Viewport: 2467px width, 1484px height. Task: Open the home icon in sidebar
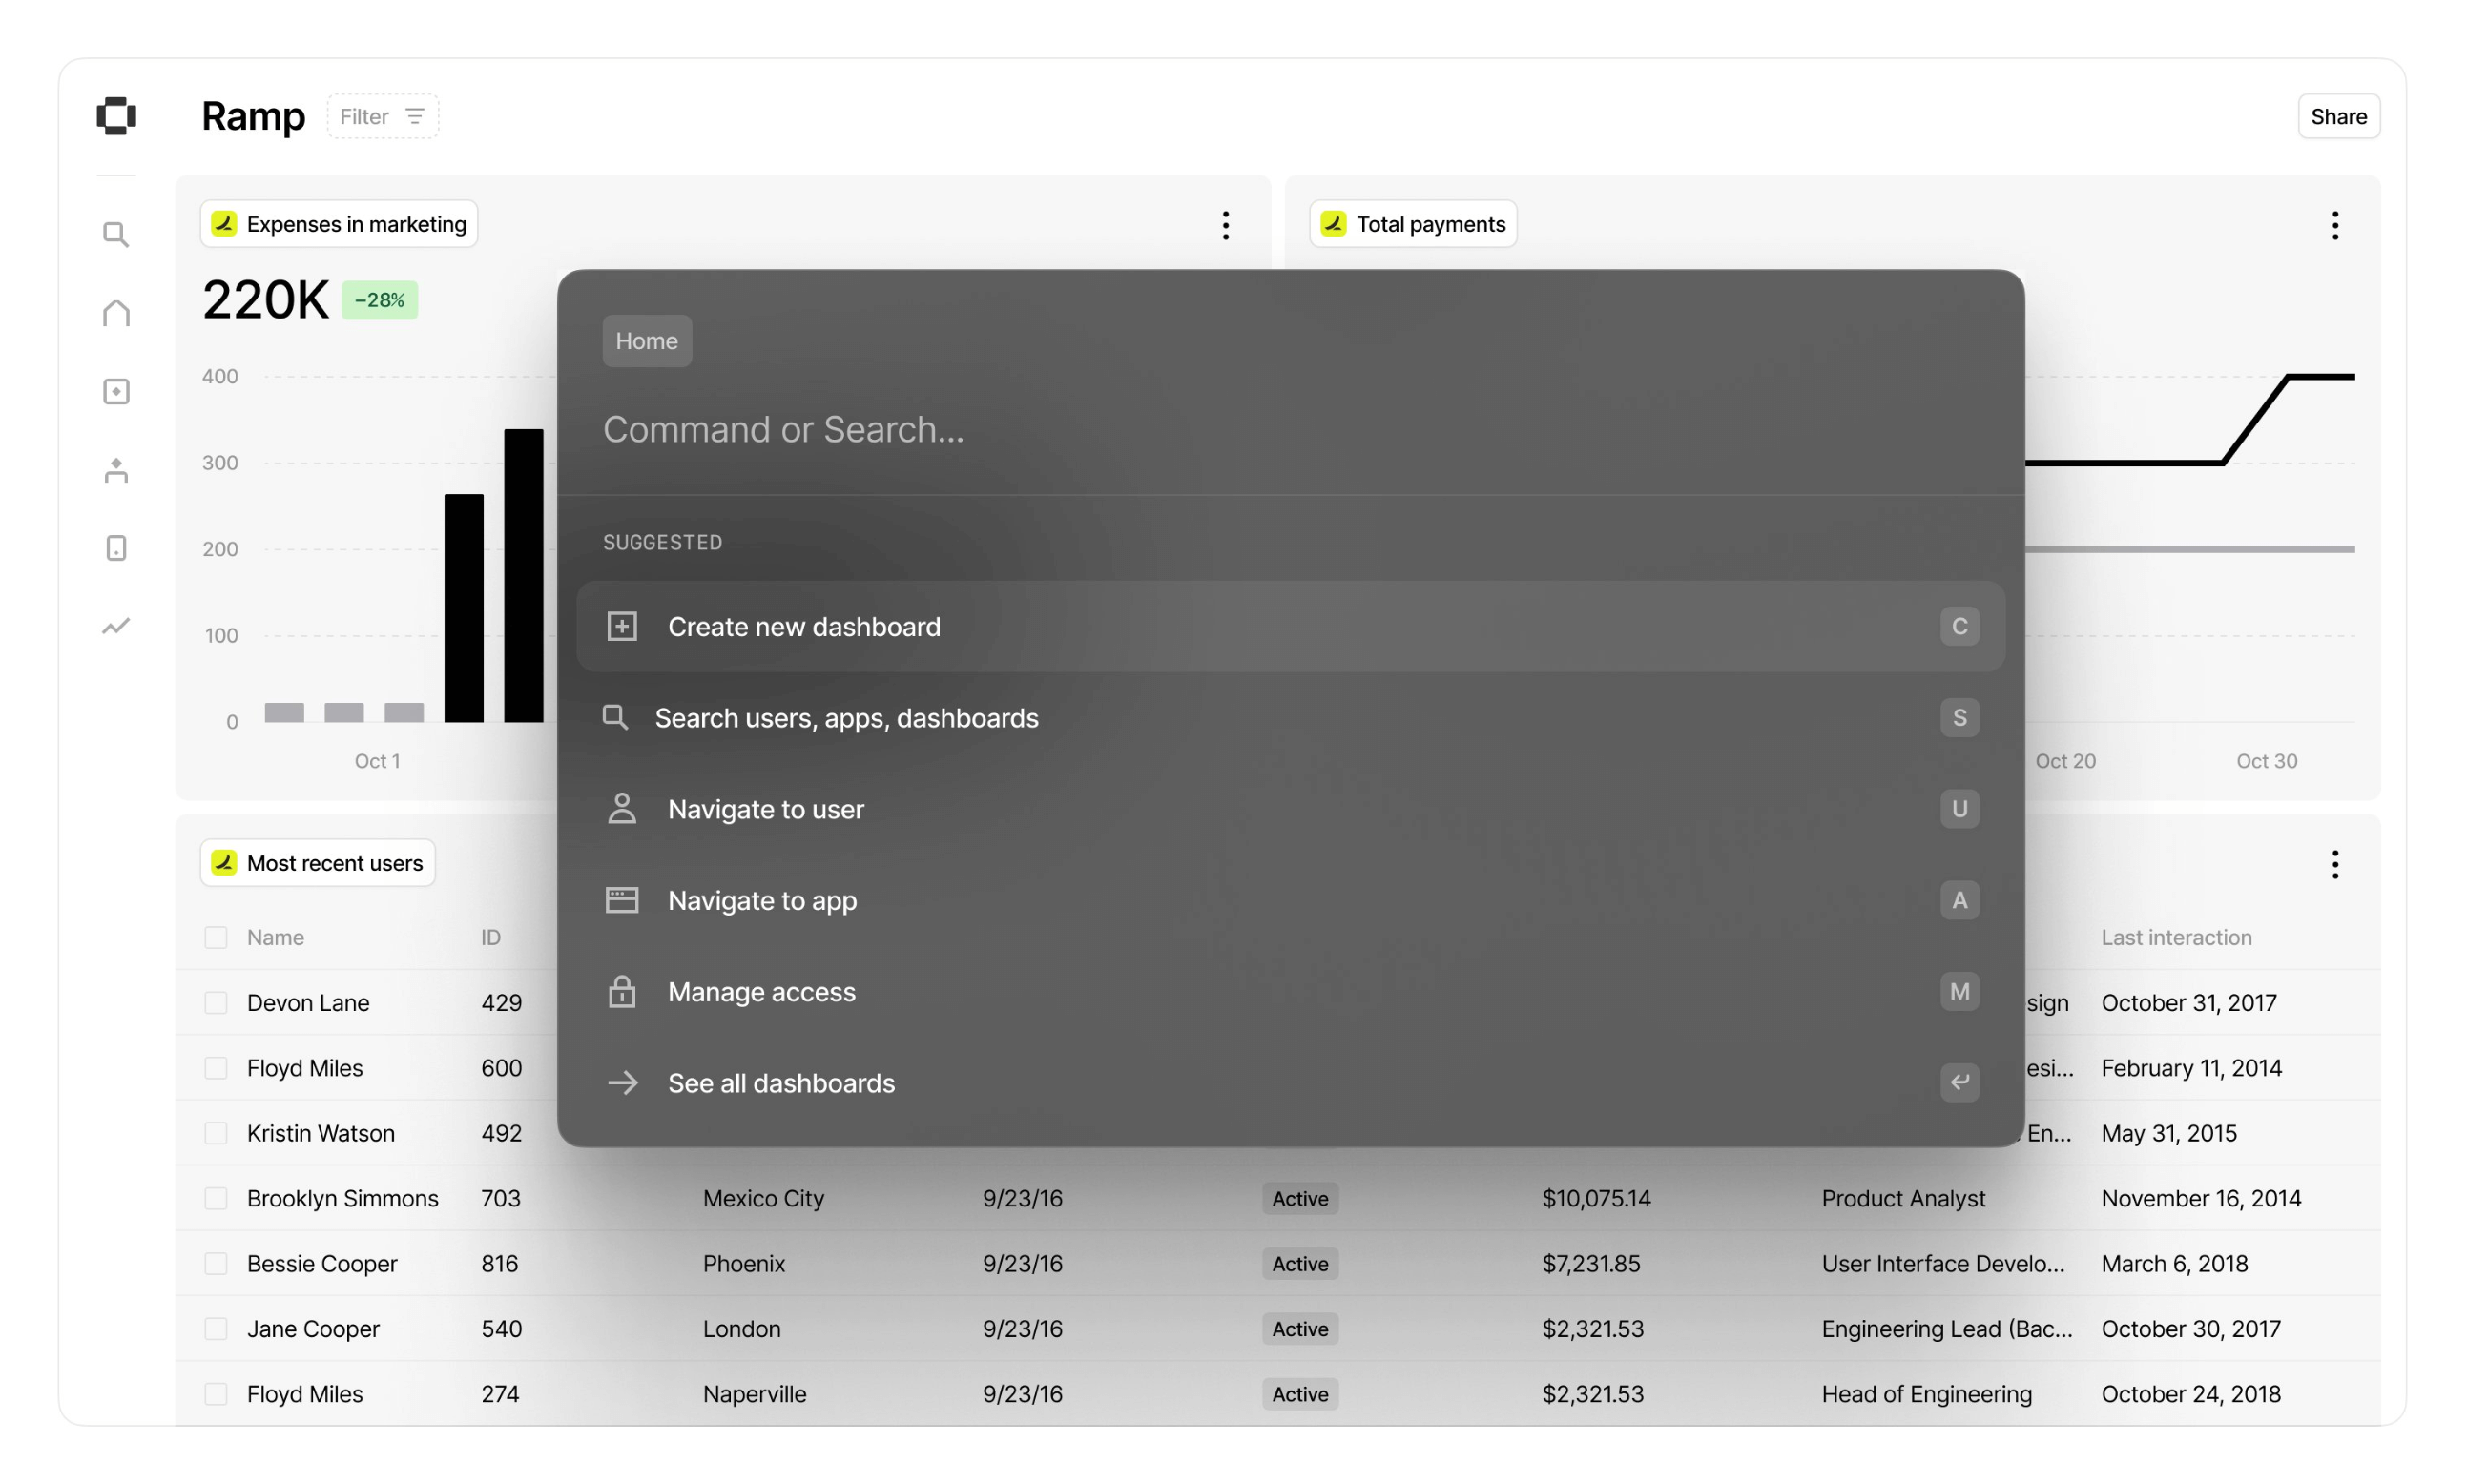click(116, 313)
